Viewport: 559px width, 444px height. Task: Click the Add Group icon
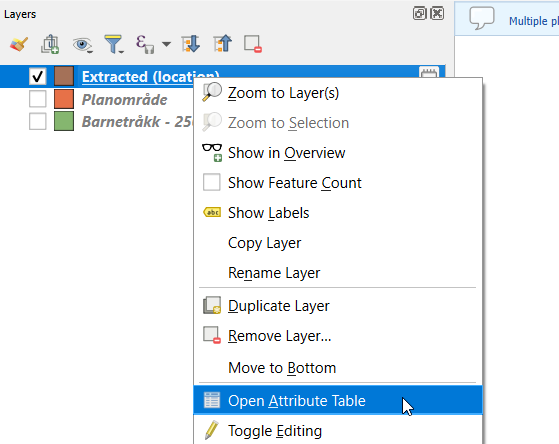pyautogui.click(x=50, y=44)
